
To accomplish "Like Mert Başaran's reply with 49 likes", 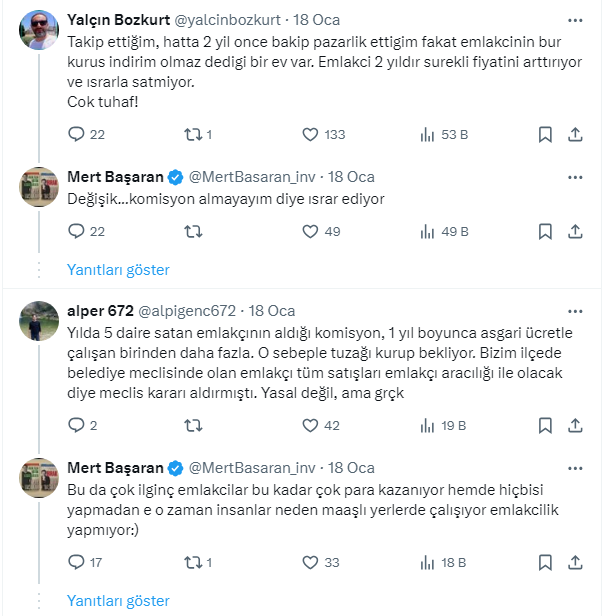I will click(x=310, y=231).
